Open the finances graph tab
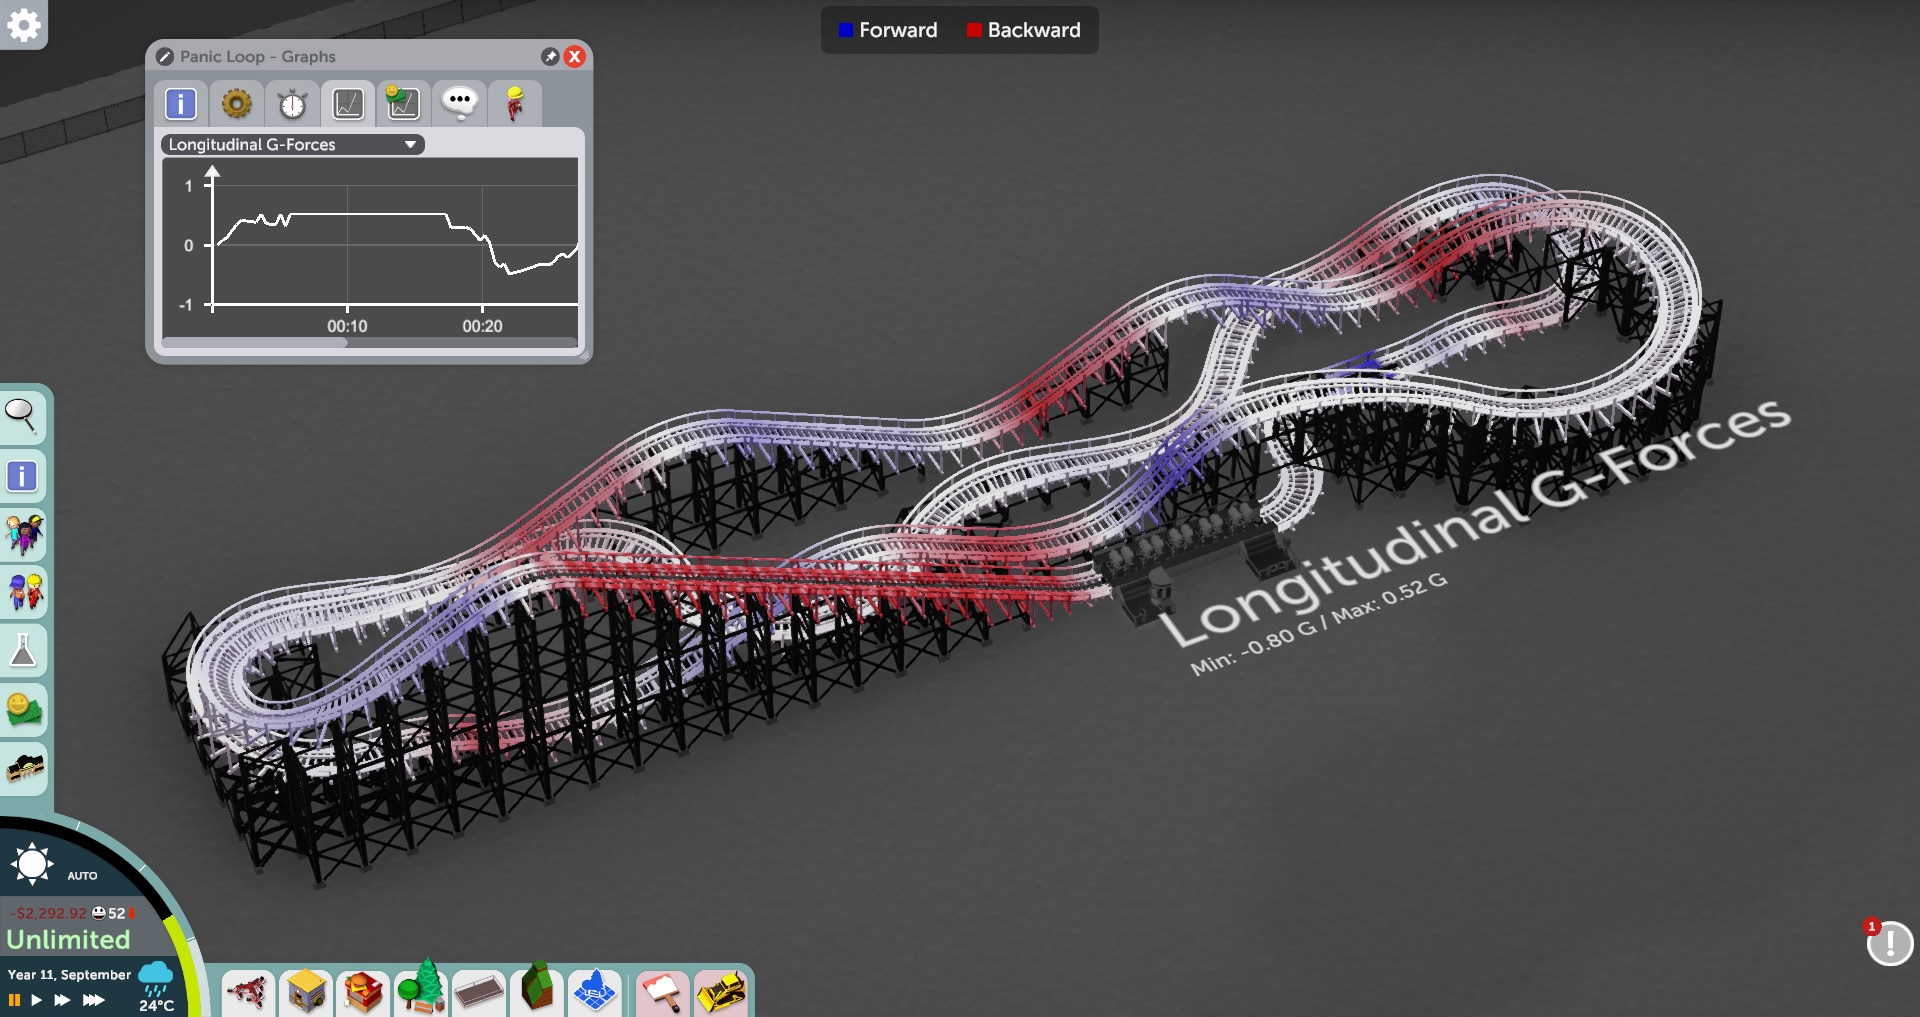This screenshot has width=1920, height=1017. click(x=403, y=104)
